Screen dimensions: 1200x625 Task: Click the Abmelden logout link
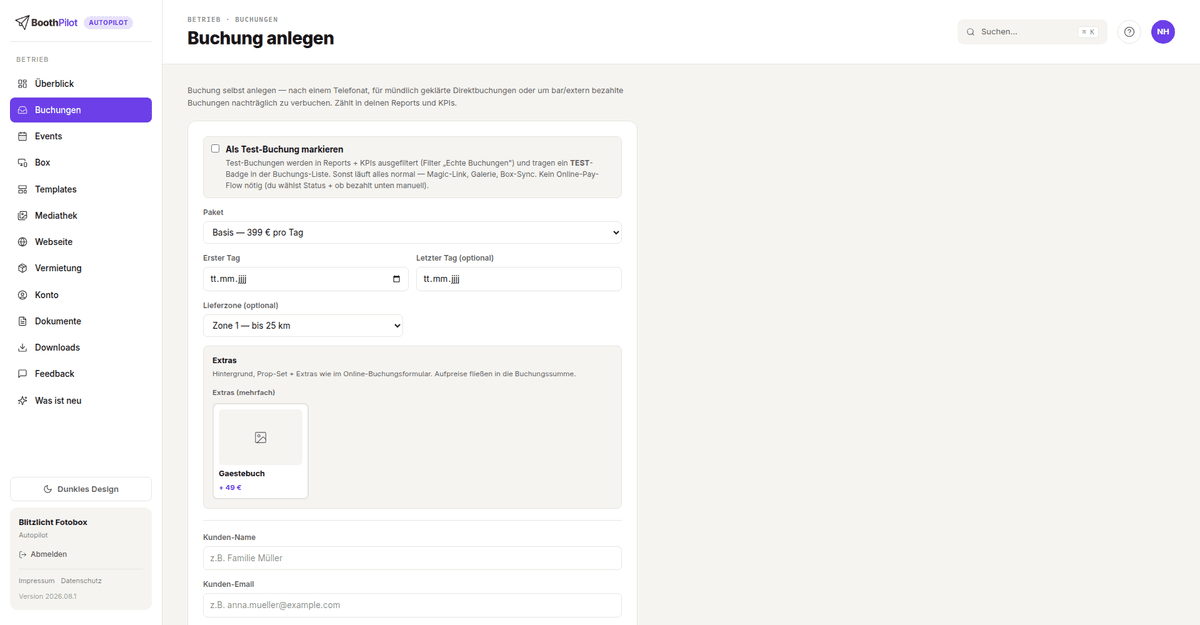(x=43, y=554)
